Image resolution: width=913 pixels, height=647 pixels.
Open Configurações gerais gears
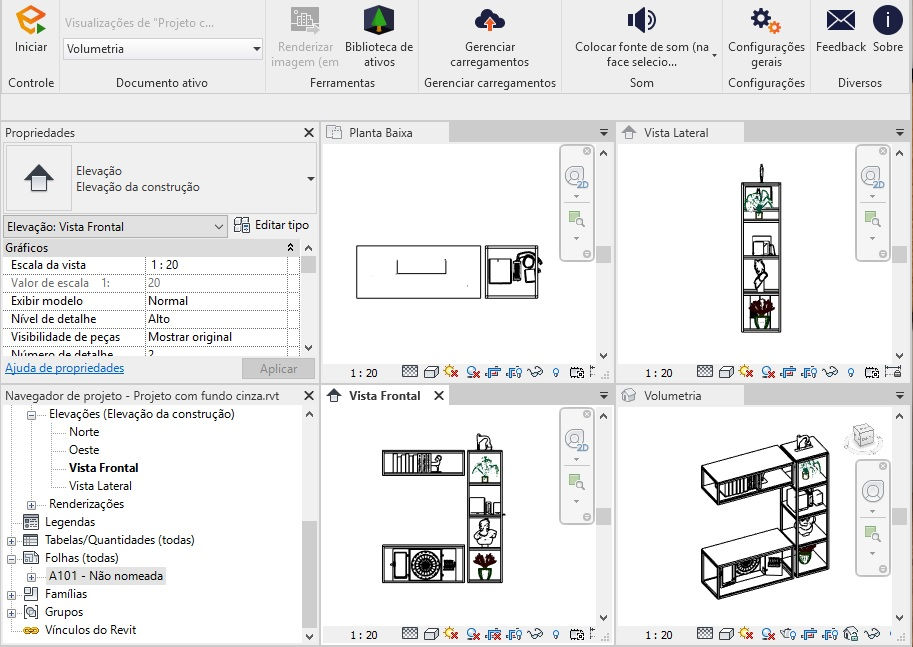766,20
